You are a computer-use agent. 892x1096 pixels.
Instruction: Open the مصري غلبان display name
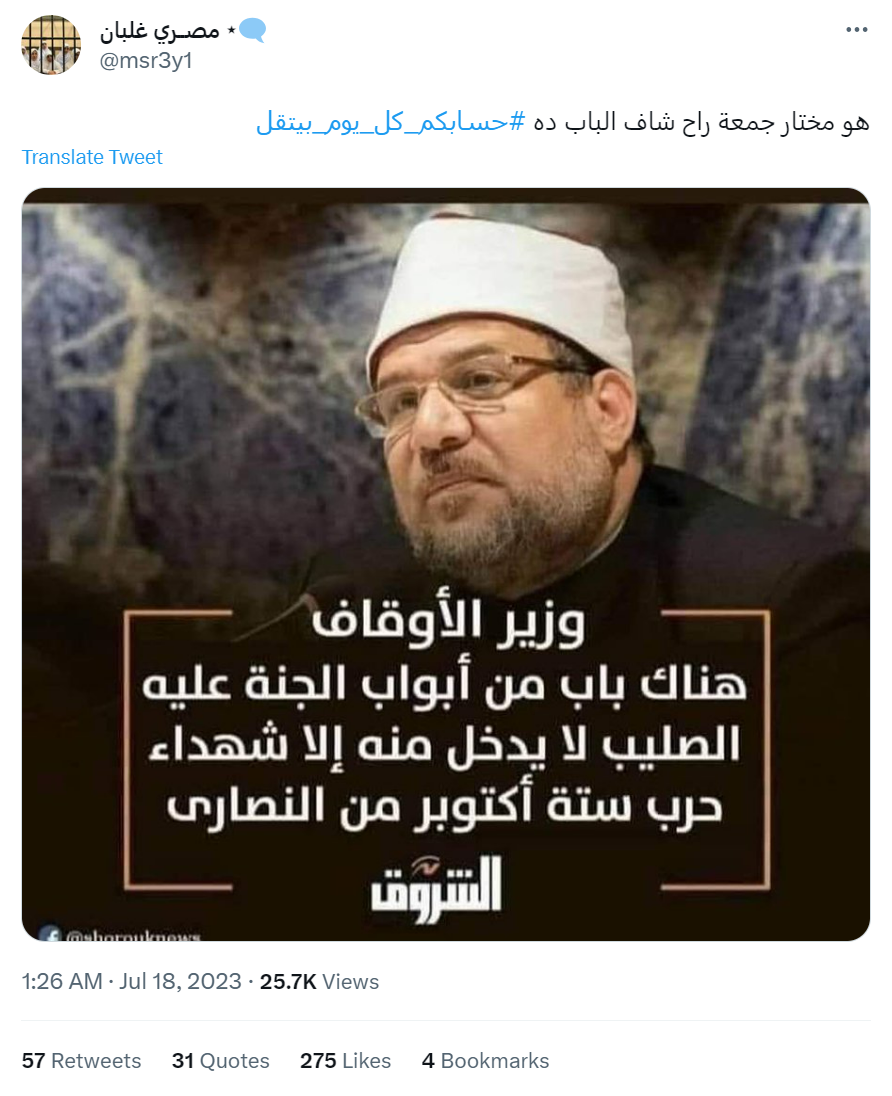click(160, 31)
